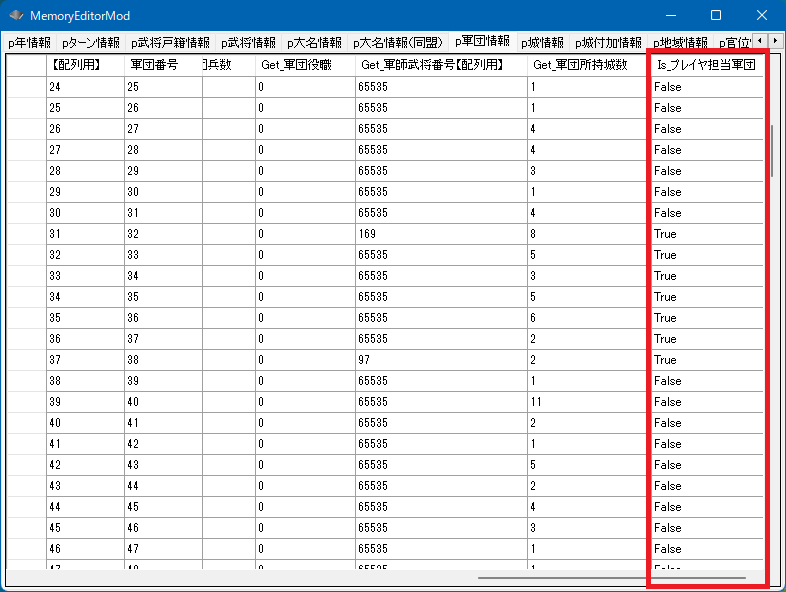The image size is (786, 592).
Task: Click the MemoryEditorMod app icon in title bar
Action: click(16, 16)
